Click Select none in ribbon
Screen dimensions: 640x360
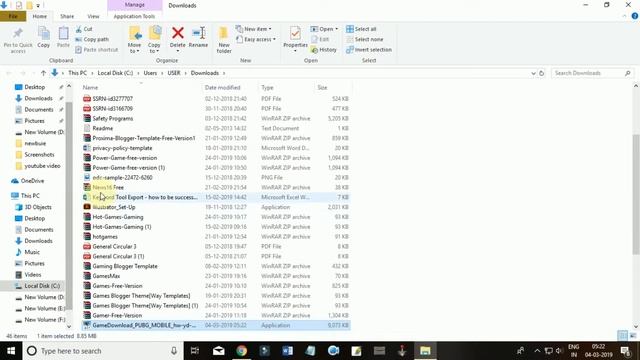[364, 40]
